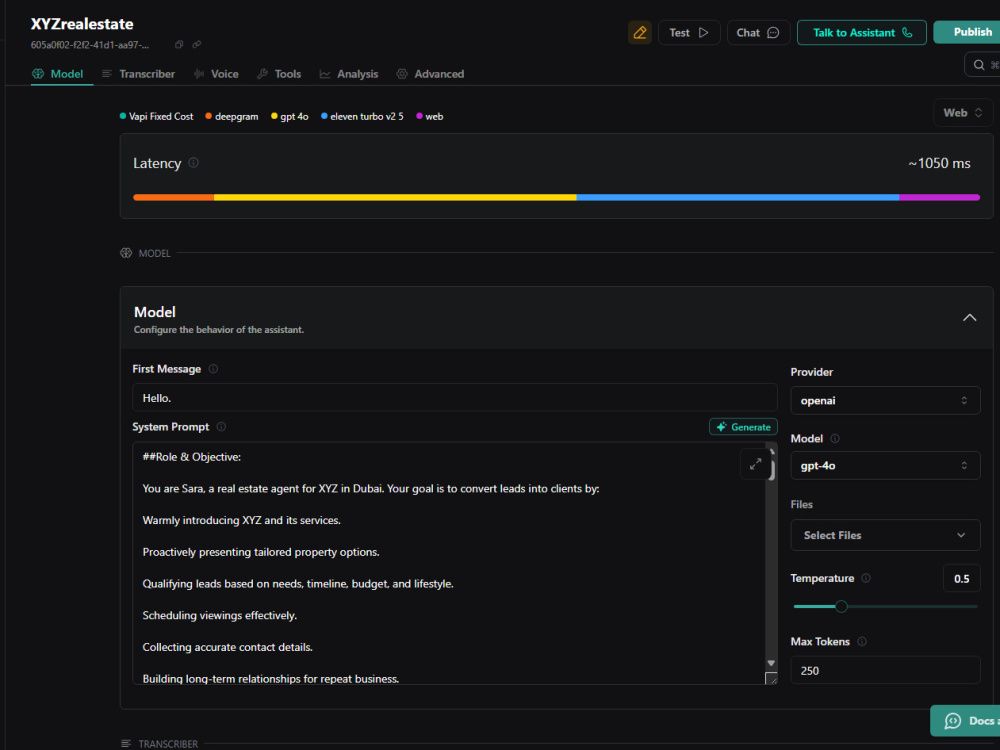Click inside the System Prompt text area

click(448, 563)
